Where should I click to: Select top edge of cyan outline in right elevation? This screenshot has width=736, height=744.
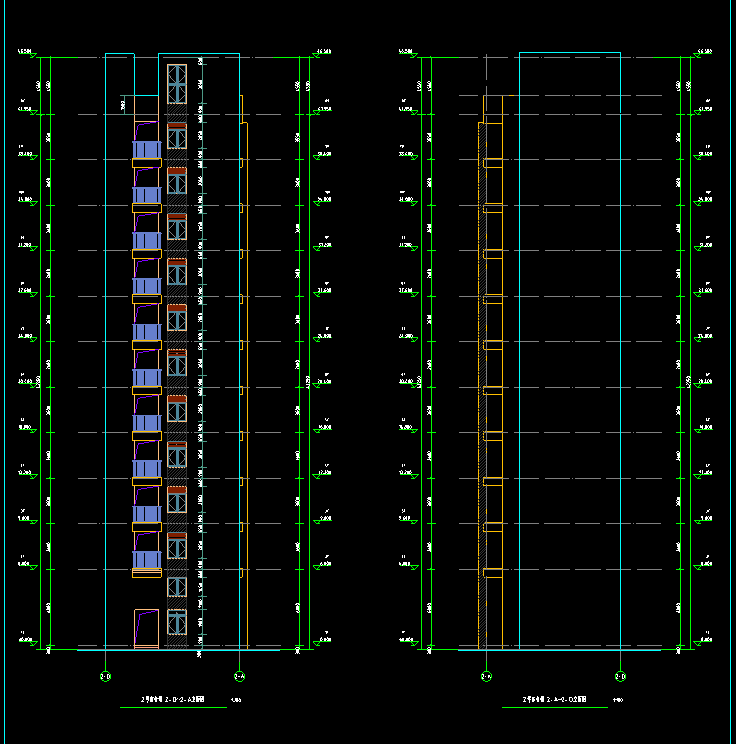click(x=569, y=53)
